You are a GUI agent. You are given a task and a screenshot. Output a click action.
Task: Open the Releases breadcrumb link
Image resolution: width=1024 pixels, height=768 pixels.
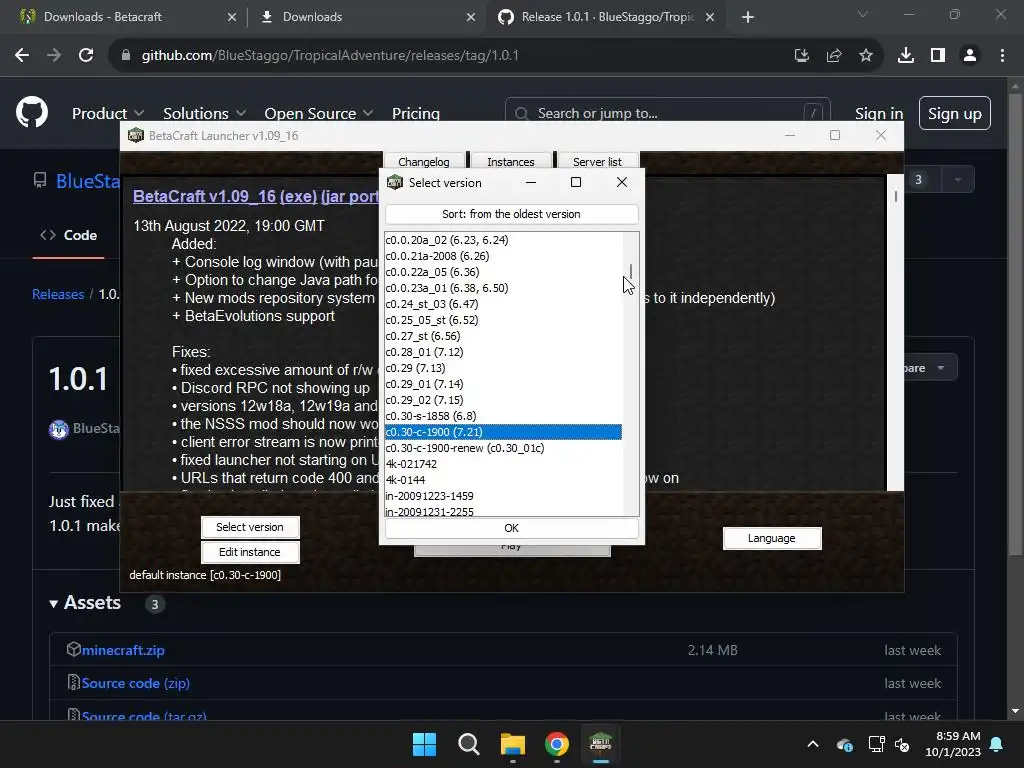58,294
